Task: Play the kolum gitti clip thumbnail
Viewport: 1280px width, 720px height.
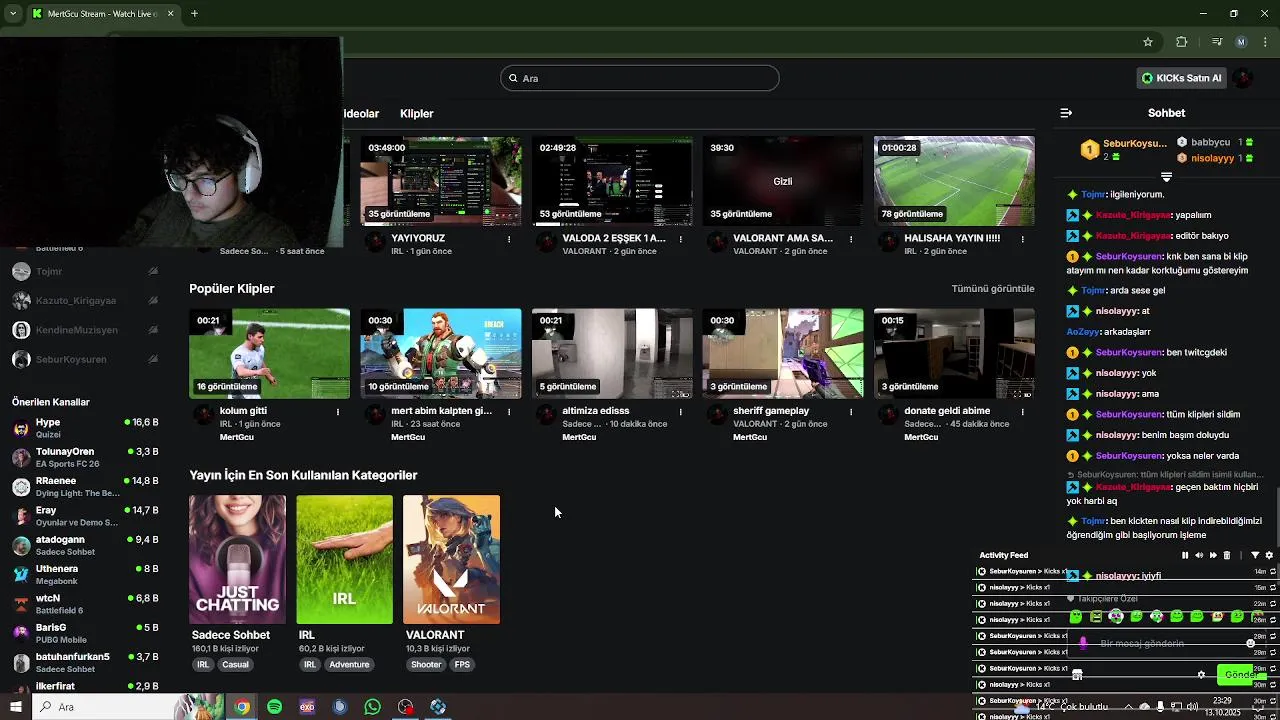Action: pos(269,353)
